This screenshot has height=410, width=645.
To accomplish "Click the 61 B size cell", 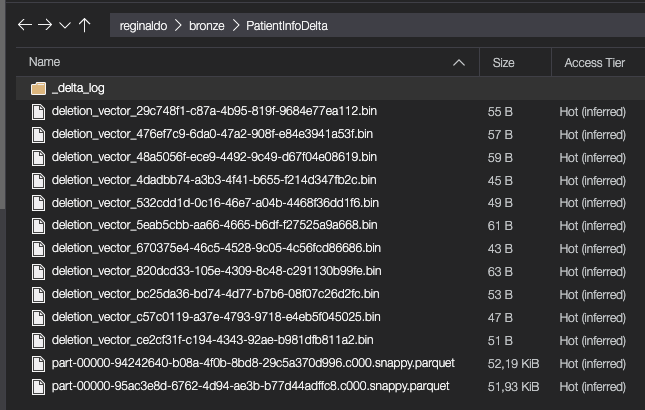I will (x=500, y=226).
